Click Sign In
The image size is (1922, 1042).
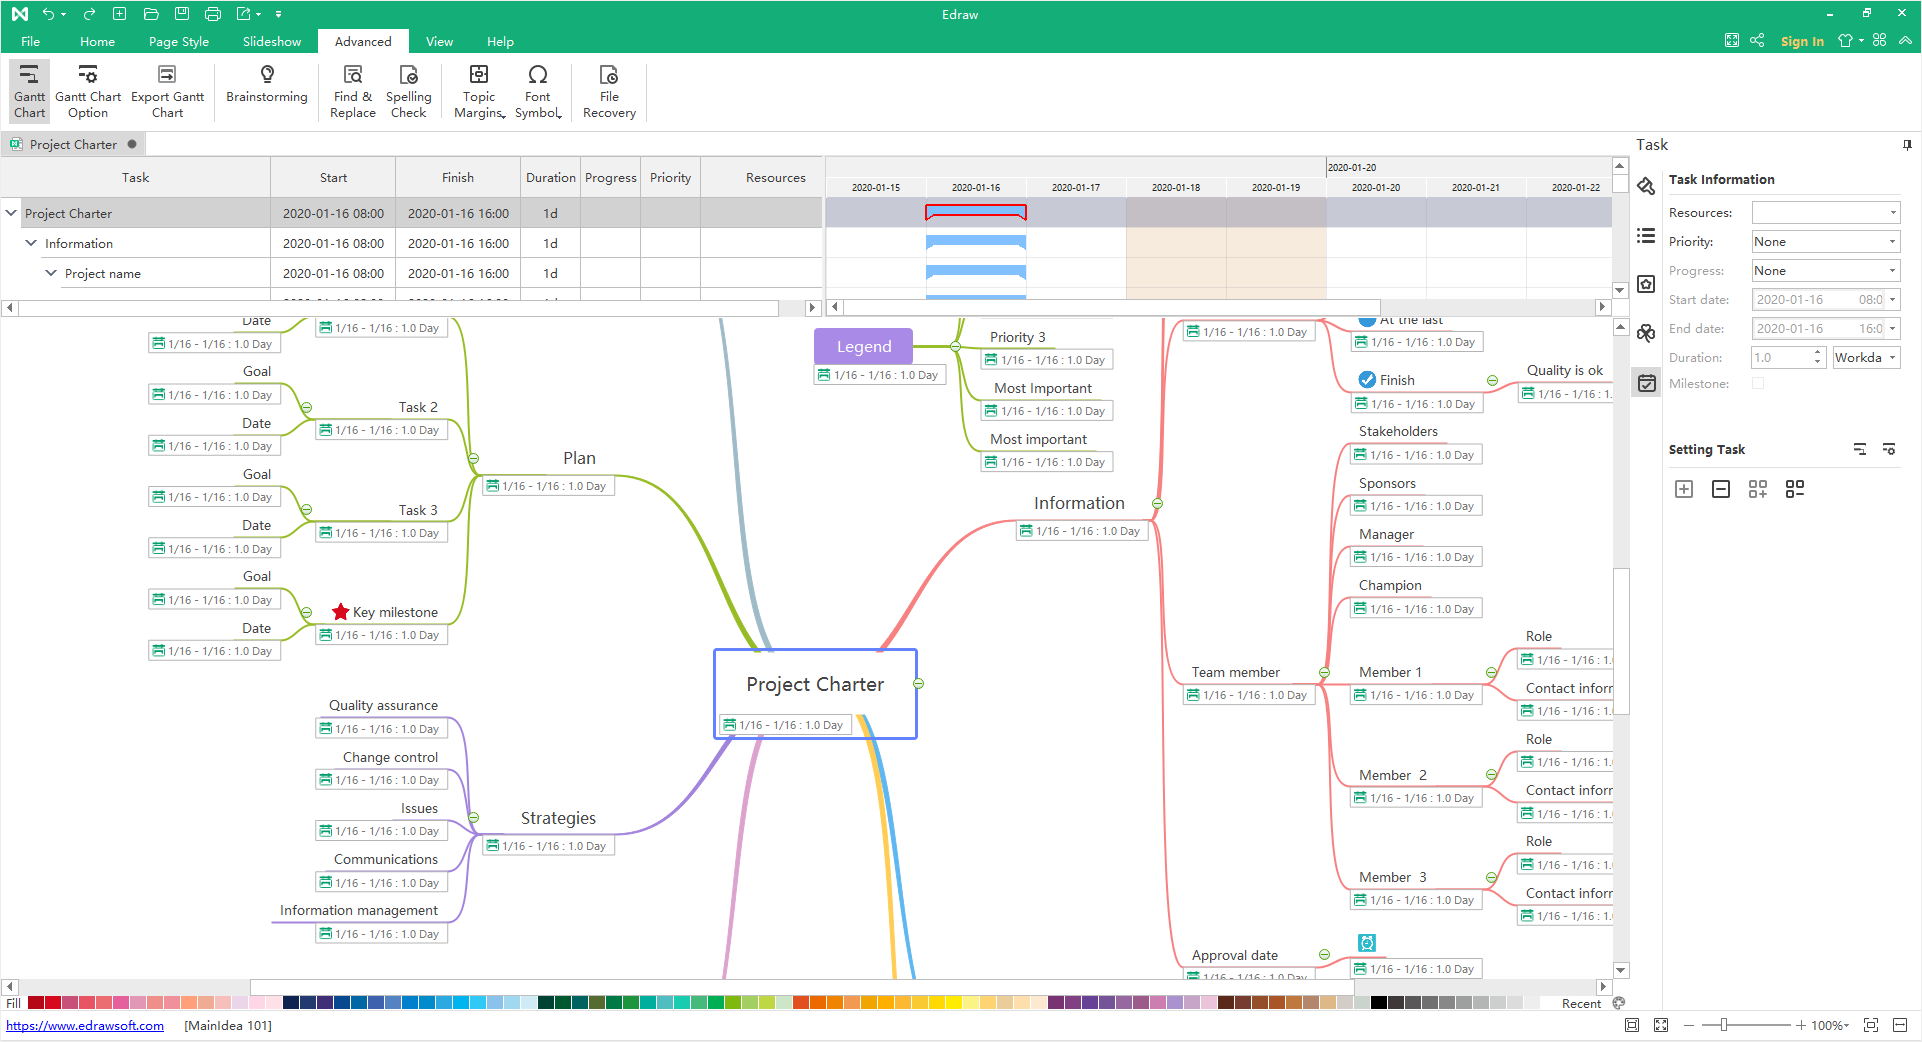tap(1802, 41)
